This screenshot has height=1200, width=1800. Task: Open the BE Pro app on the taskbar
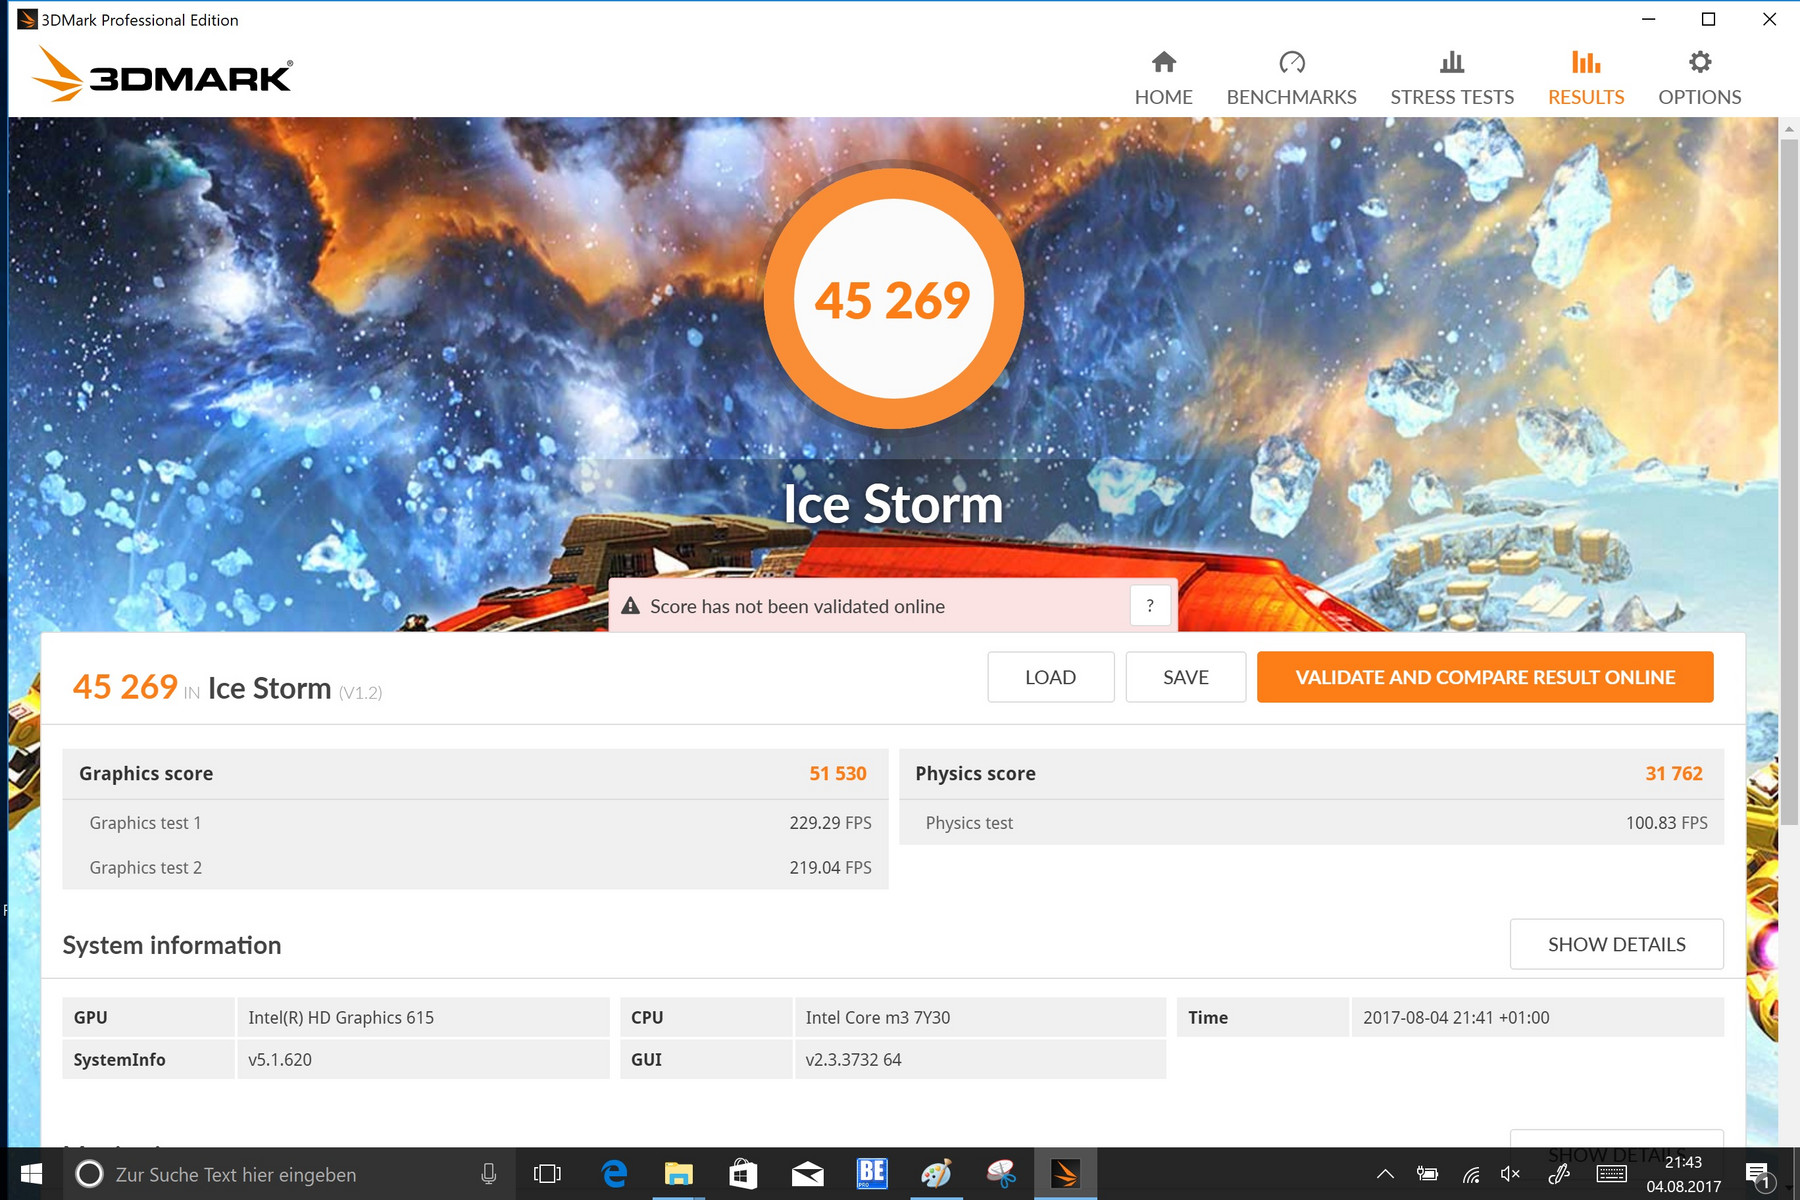pyautogui.click(x=872, y=1173)
